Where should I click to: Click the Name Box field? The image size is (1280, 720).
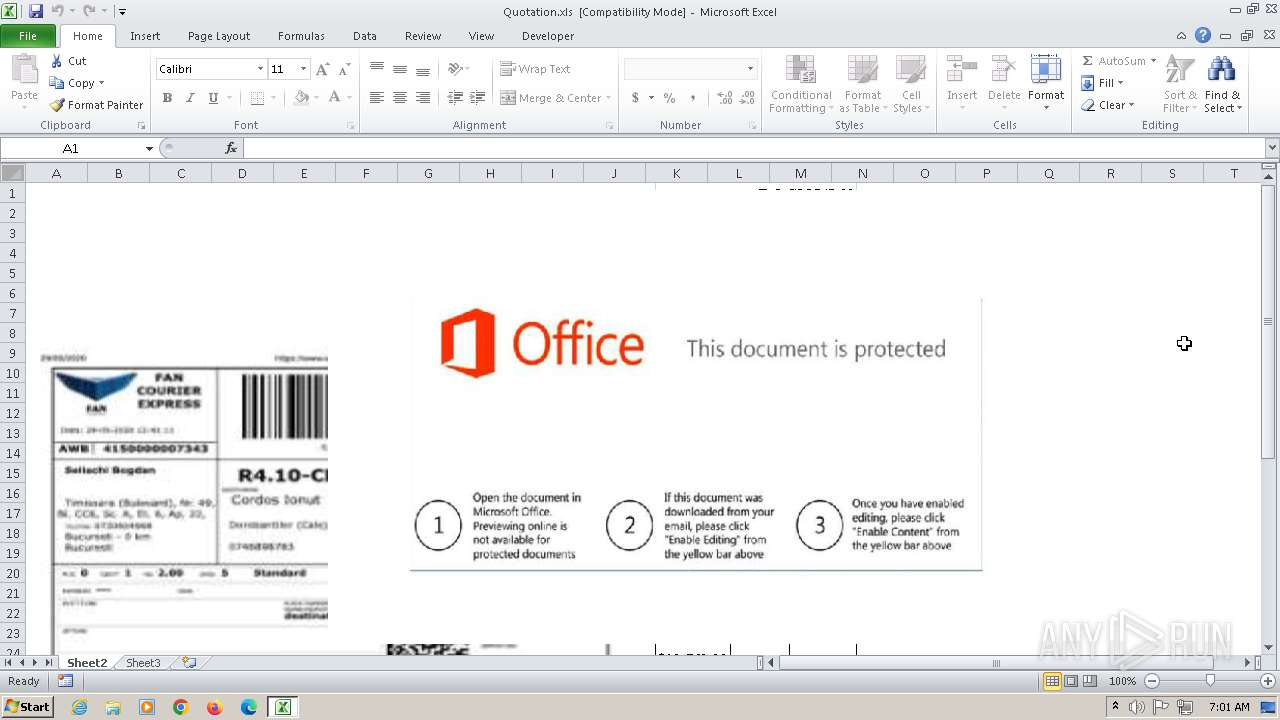pos(71,148)
